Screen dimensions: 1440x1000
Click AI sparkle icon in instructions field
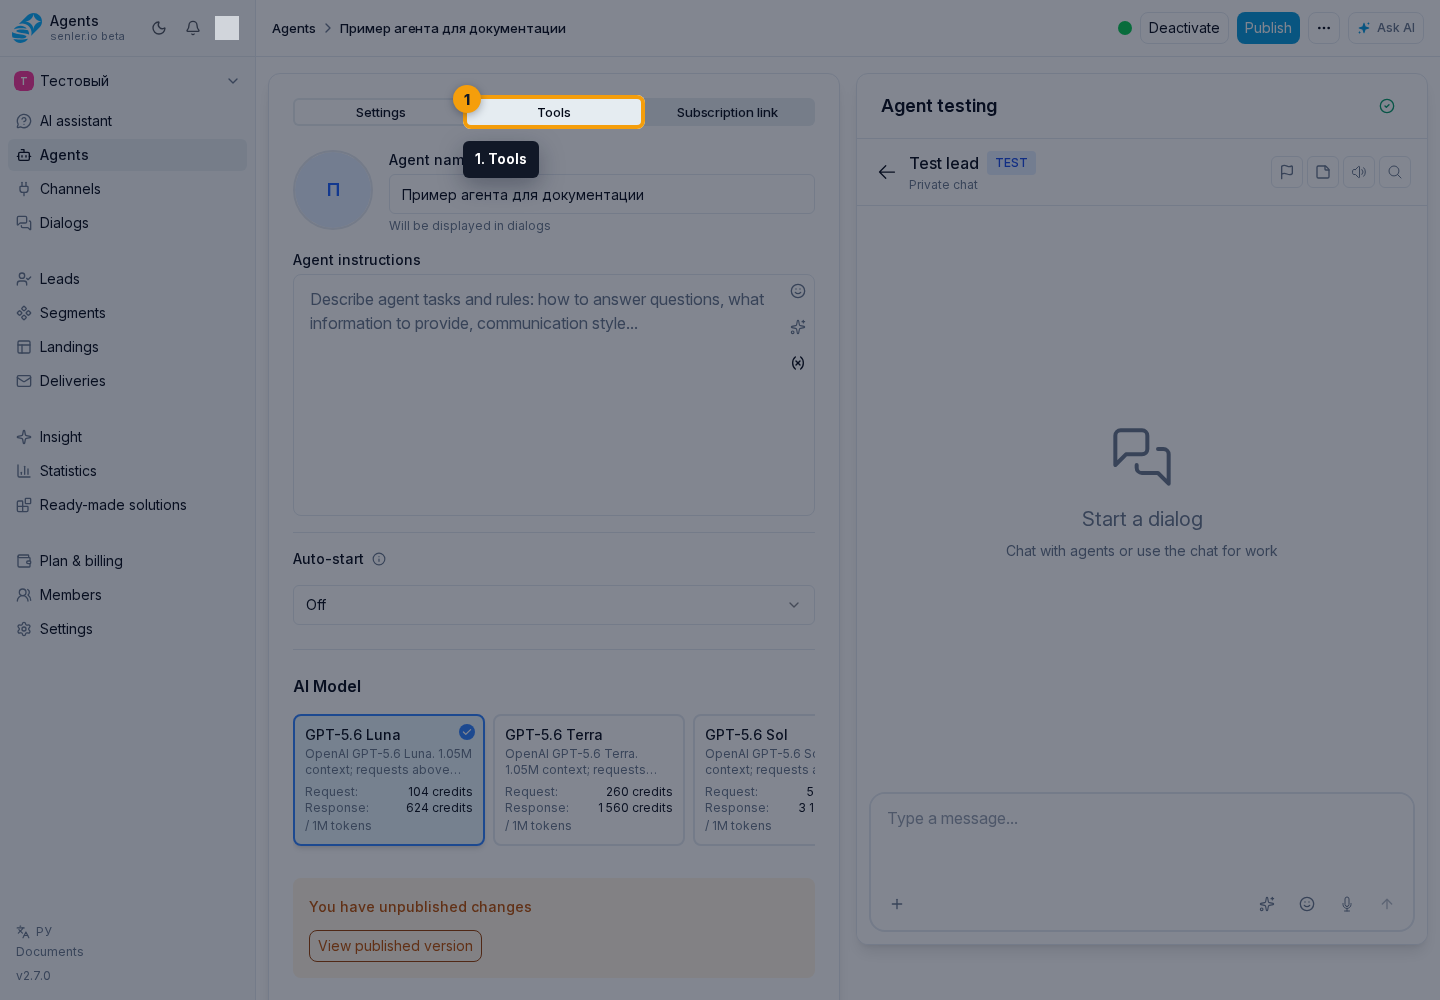(798, 327)
